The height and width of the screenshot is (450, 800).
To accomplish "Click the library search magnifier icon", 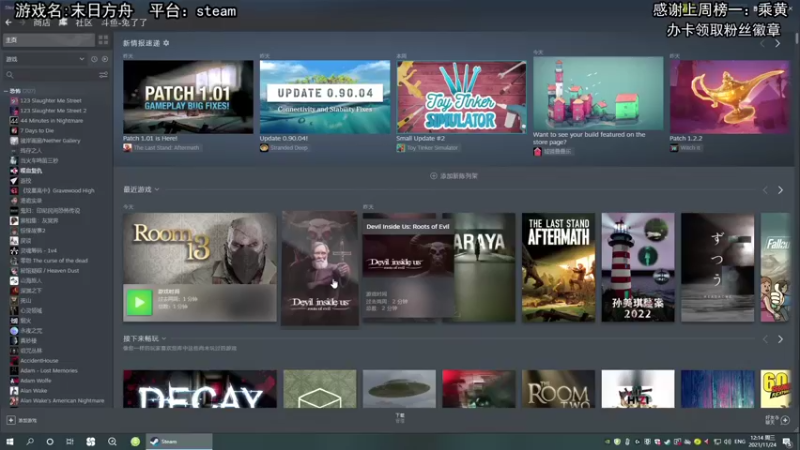I will (10, 75).
